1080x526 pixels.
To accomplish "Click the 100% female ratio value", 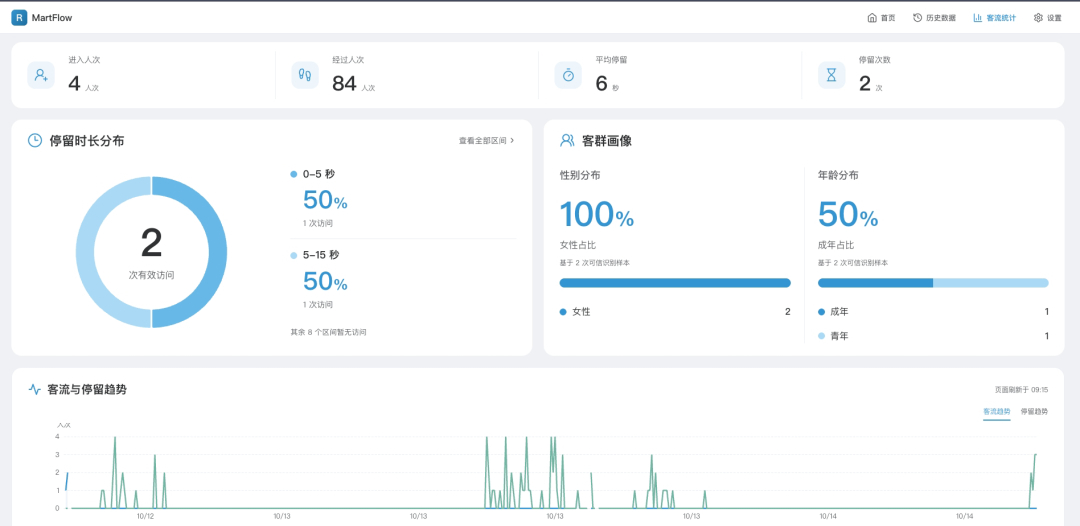I will coord(596,214).
